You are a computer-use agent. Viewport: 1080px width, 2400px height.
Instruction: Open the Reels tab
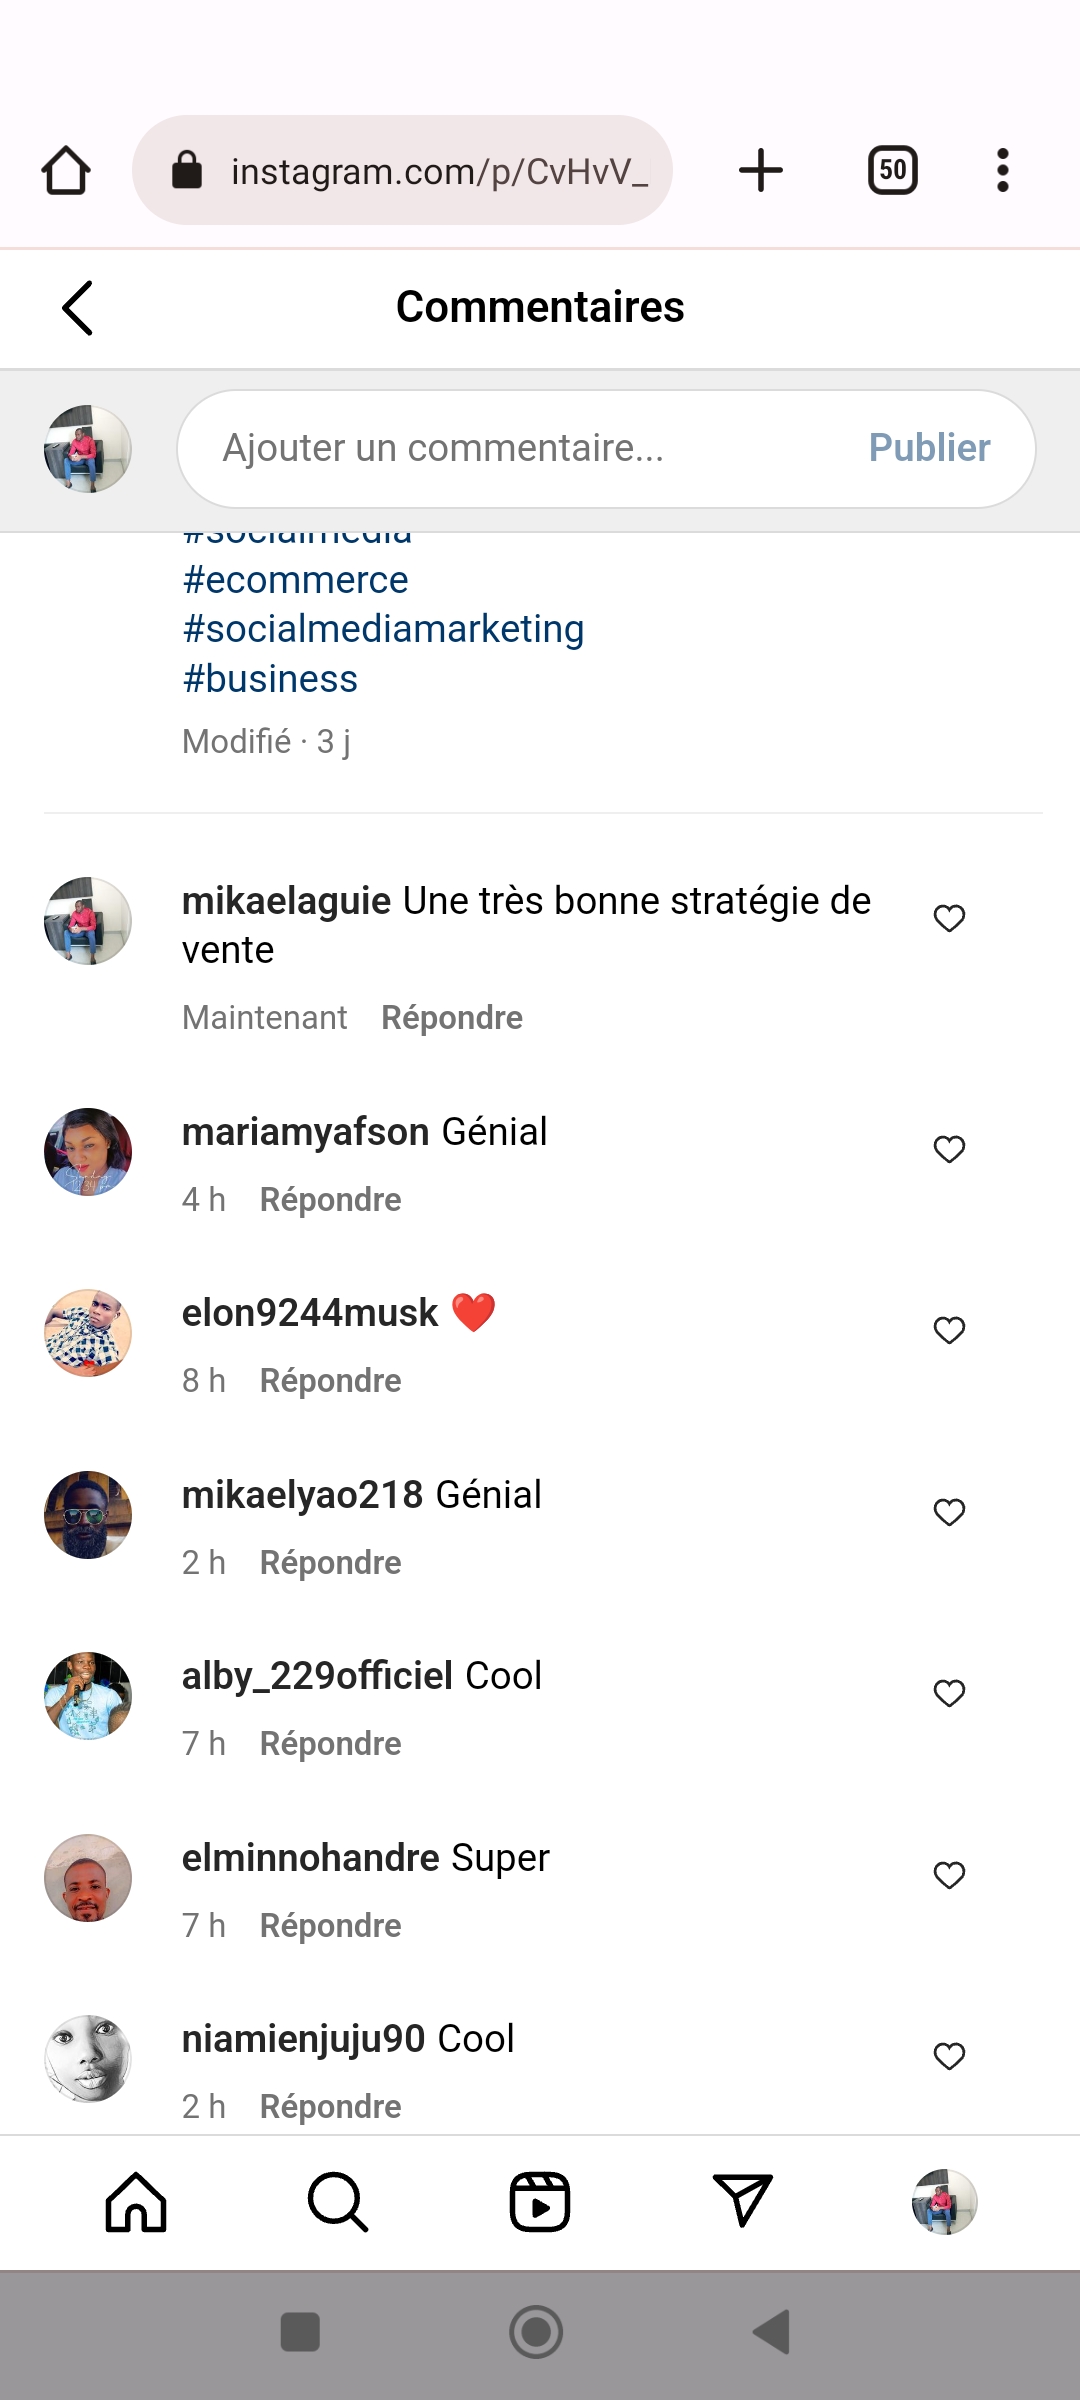[x=540, y=2202]
